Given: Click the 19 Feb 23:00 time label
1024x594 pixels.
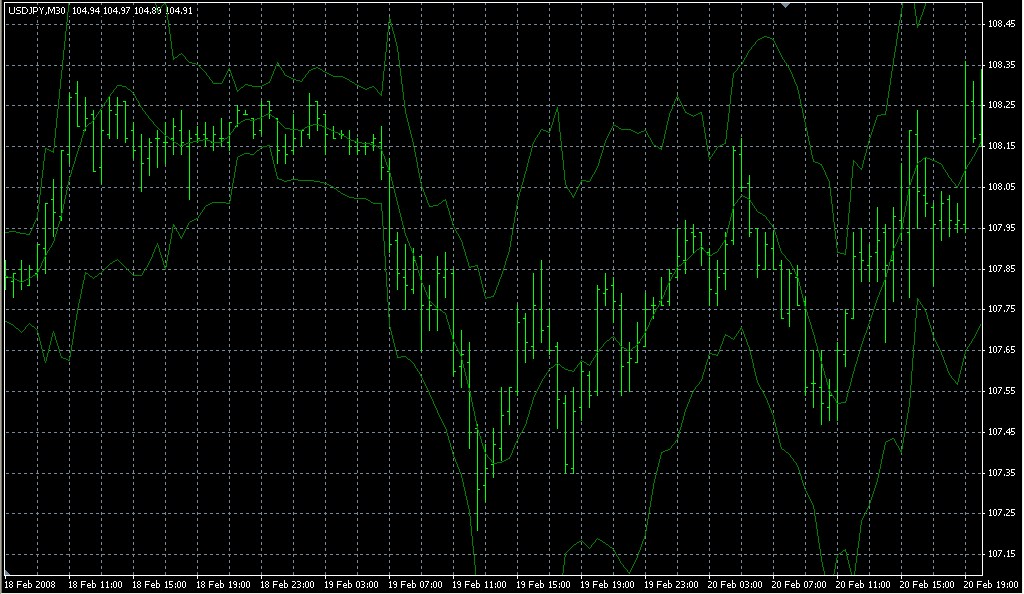Looking at the screenshot, I should 671,585.
